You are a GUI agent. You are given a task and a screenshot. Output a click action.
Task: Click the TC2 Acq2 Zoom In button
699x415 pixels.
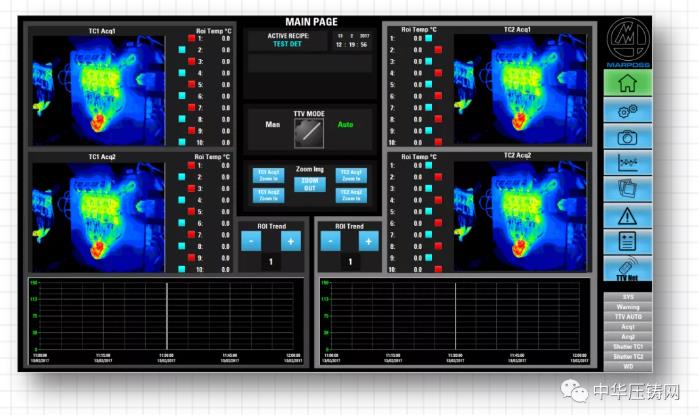351,193
